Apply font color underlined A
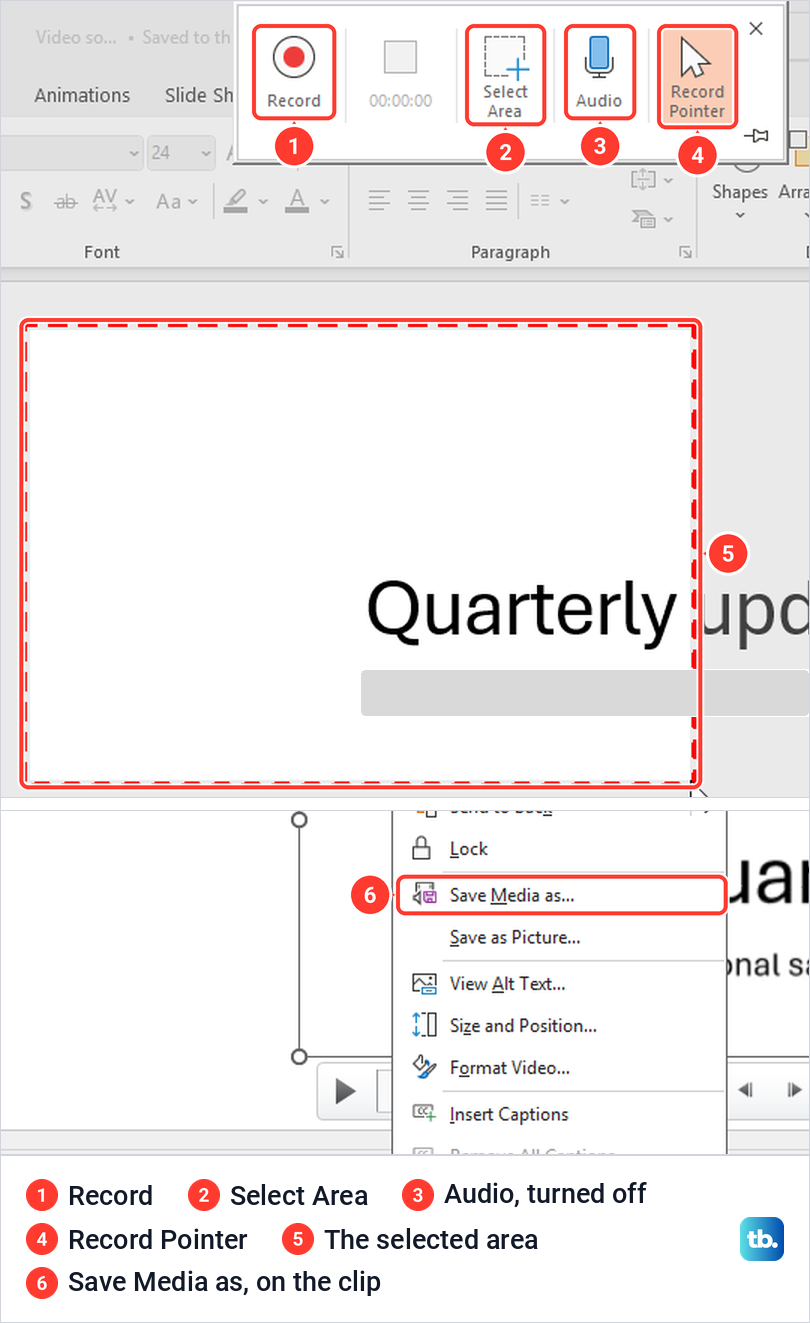This screenshot has height=1323, width=810. coord(296,201)
